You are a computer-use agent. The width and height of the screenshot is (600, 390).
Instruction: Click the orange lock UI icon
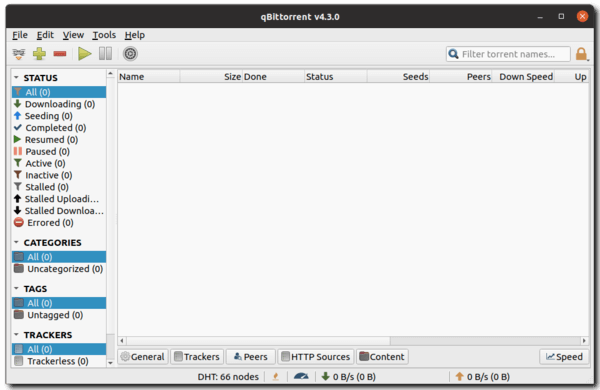click(x=581, y=54)
